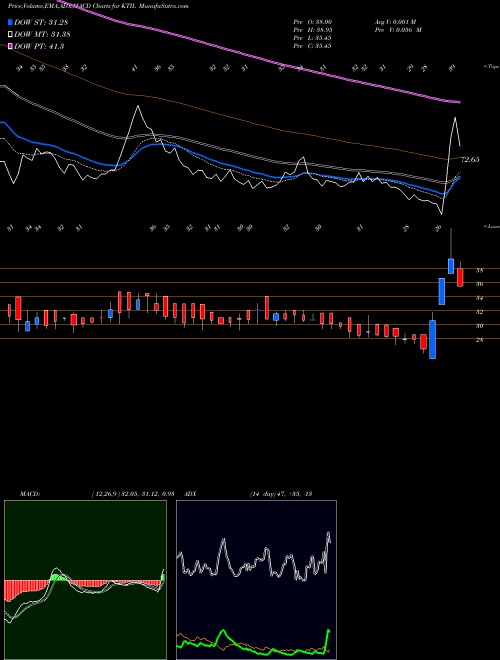The width and height of the screenshot is (500, 660).
Task: Click the 'Pre O: 38.00' value
Action: coord(313,22)
